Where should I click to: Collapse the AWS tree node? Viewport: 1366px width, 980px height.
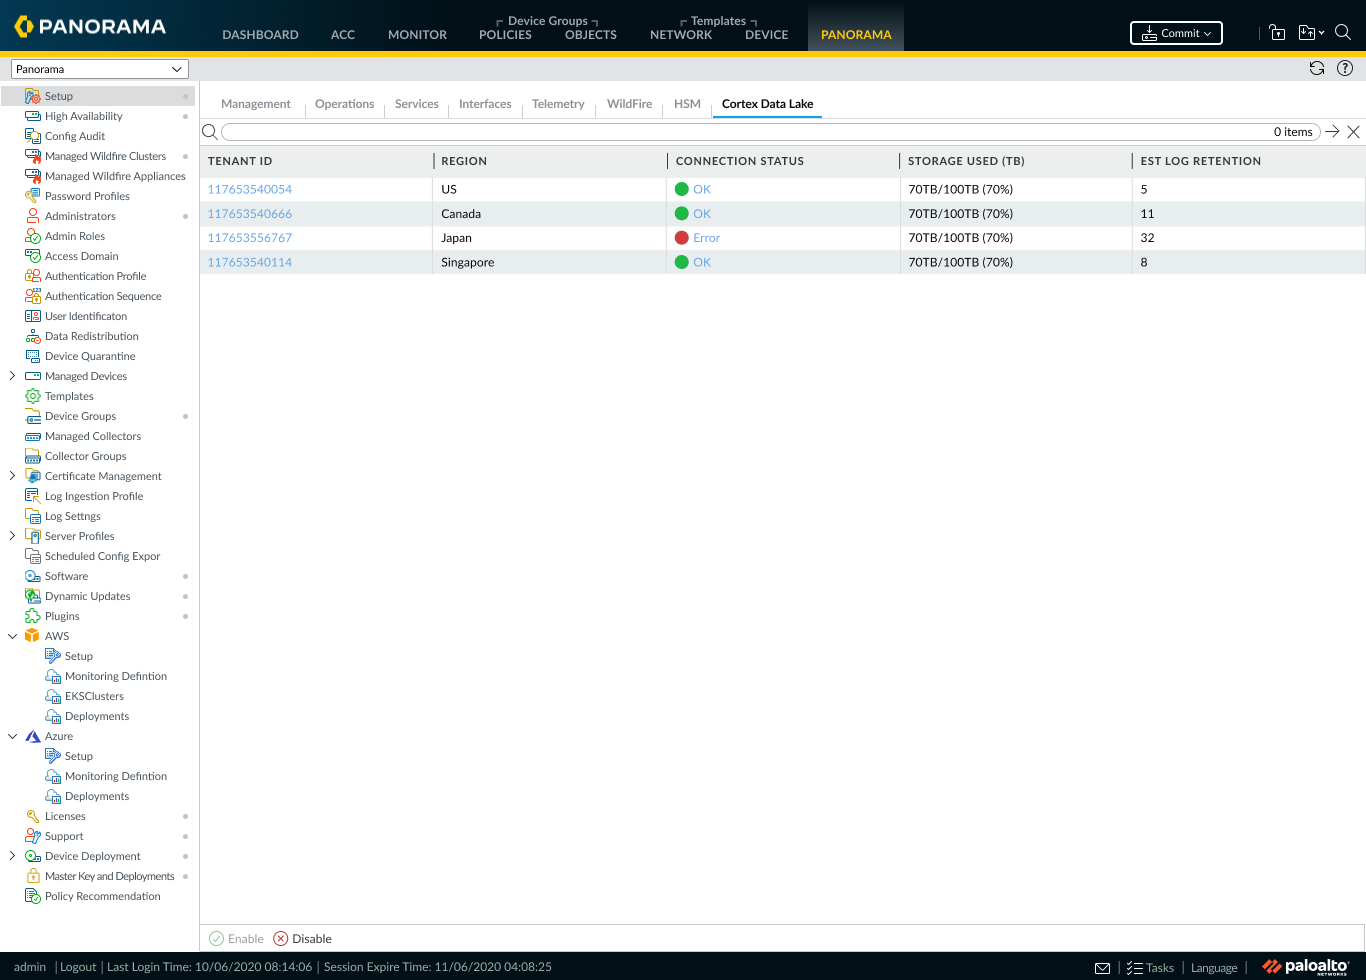tap(12, 636)
